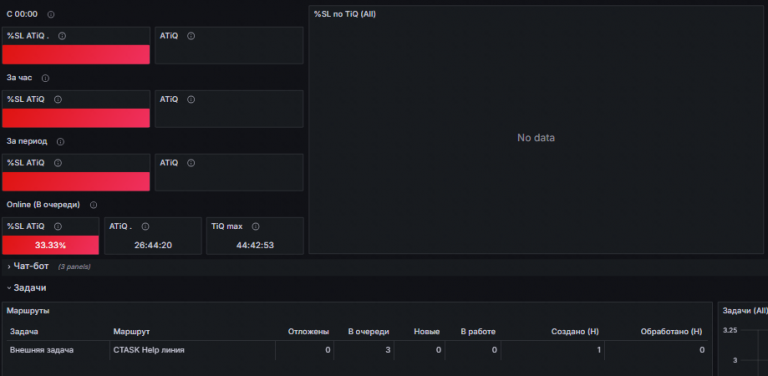
Task: Click the No data message
Action: (536, 138)
